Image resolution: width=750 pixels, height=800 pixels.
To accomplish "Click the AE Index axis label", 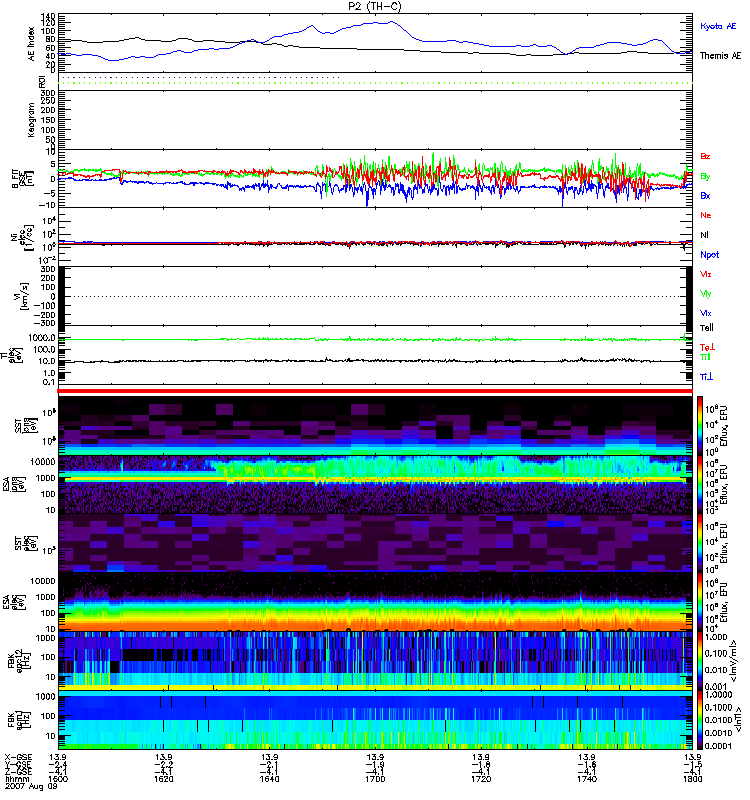I will pos(32,44).
